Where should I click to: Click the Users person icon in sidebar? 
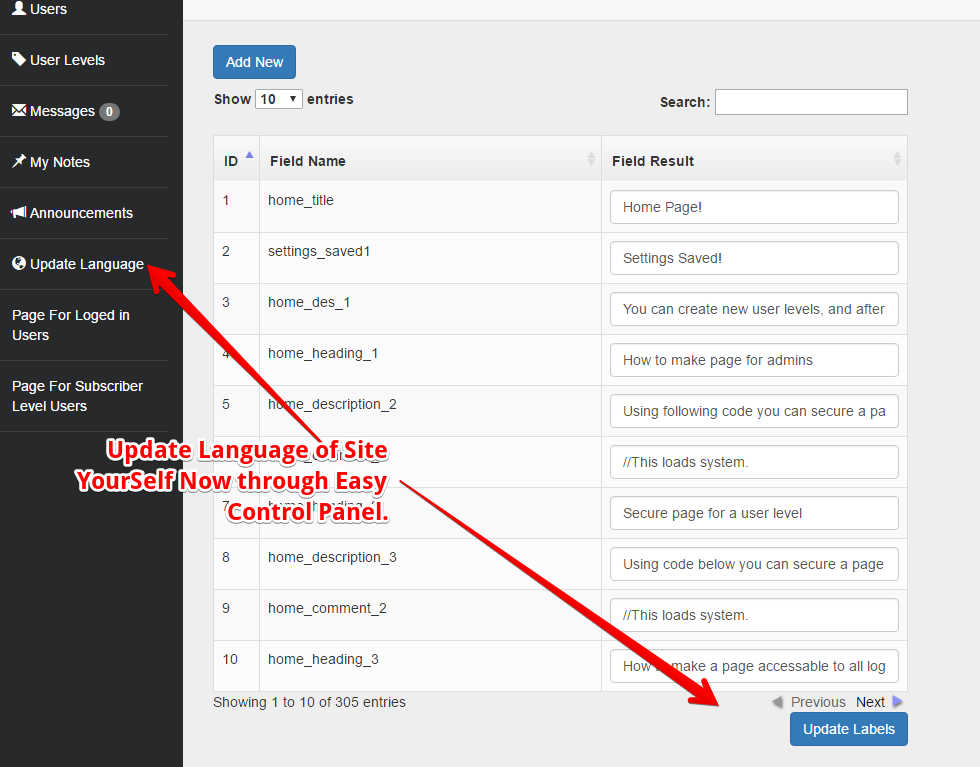click(x=19, y=9)
